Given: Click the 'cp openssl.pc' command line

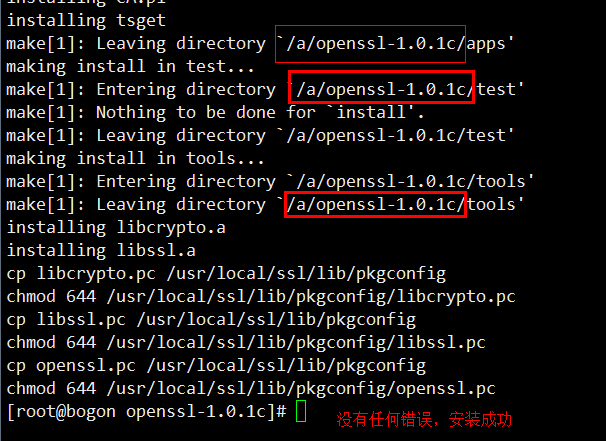Looking at the screenshot, I should coord(216,366).
